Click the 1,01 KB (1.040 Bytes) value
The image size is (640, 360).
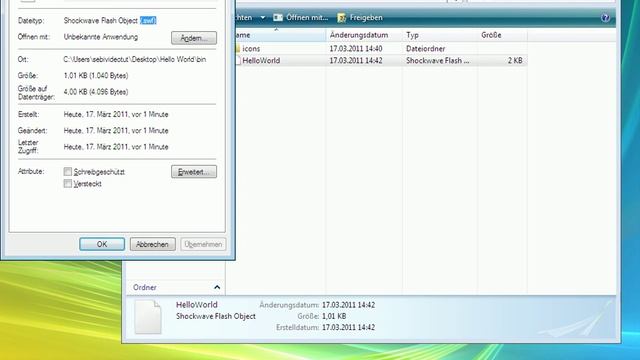click(x=96, y=76)
